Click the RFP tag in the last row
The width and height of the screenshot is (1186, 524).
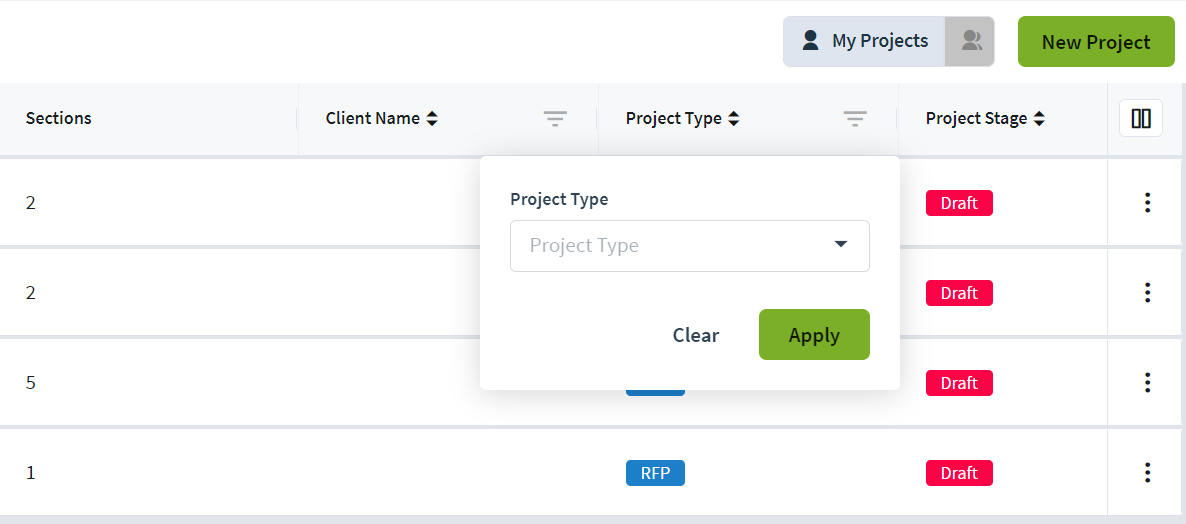coord(655,473)
